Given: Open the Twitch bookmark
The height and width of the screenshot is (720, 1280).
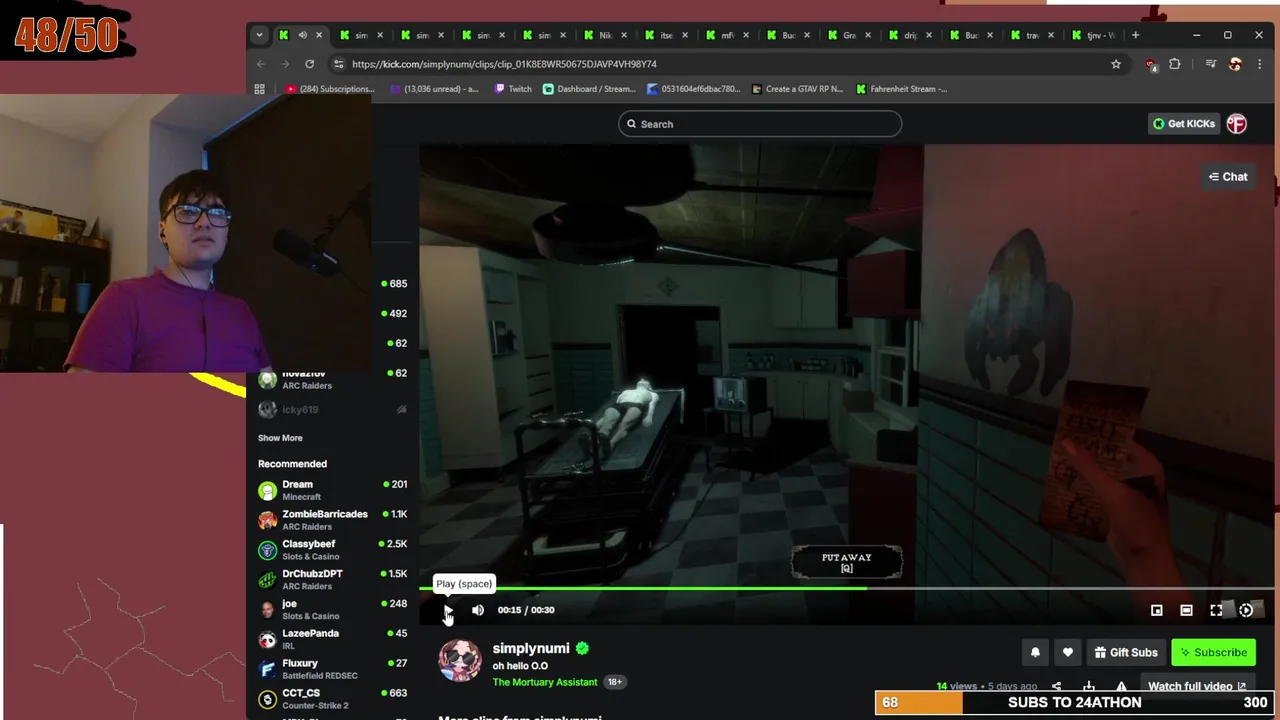Looking at the screenshot, I should (x=514, y=89).
